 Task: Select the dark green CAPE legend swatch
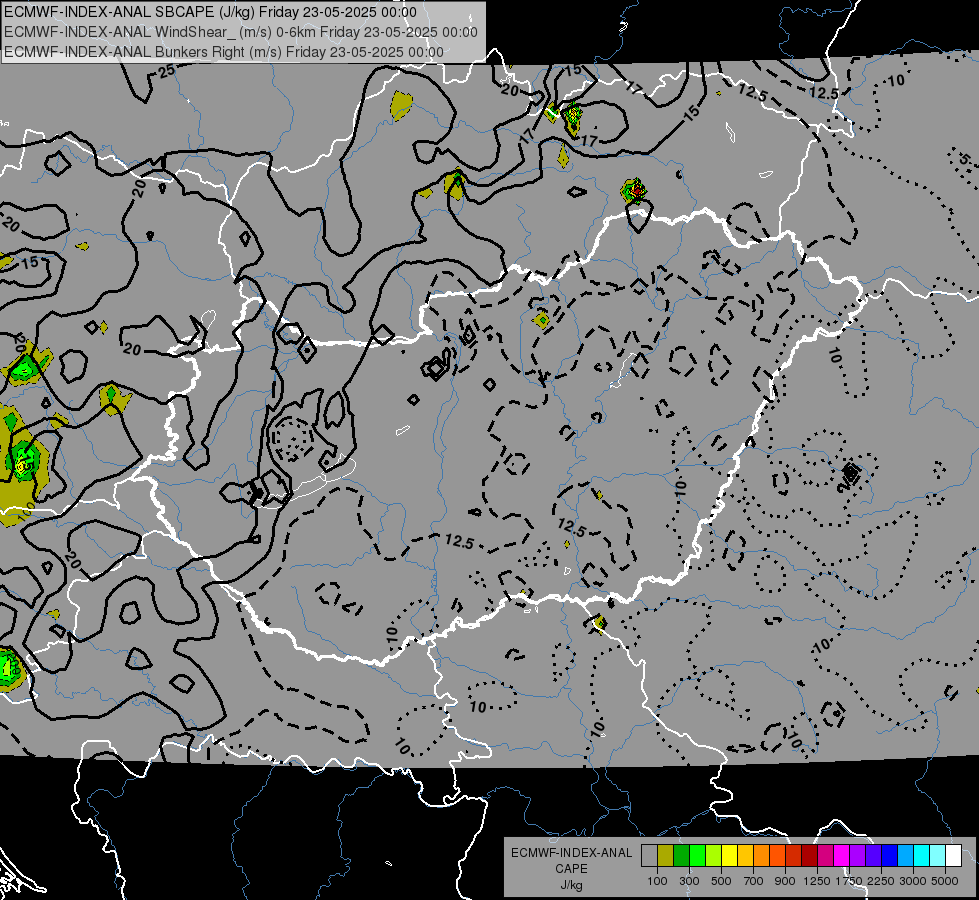tap(682, 855)
